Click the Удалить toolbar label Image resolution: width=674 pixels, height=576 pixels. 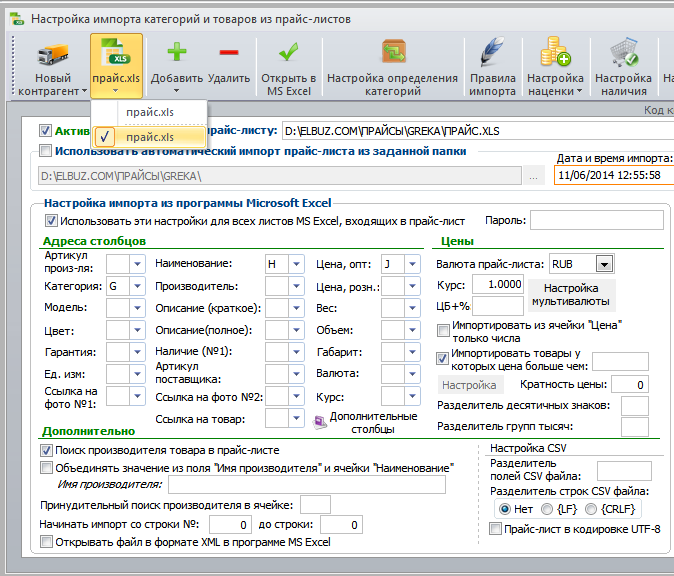229,78
